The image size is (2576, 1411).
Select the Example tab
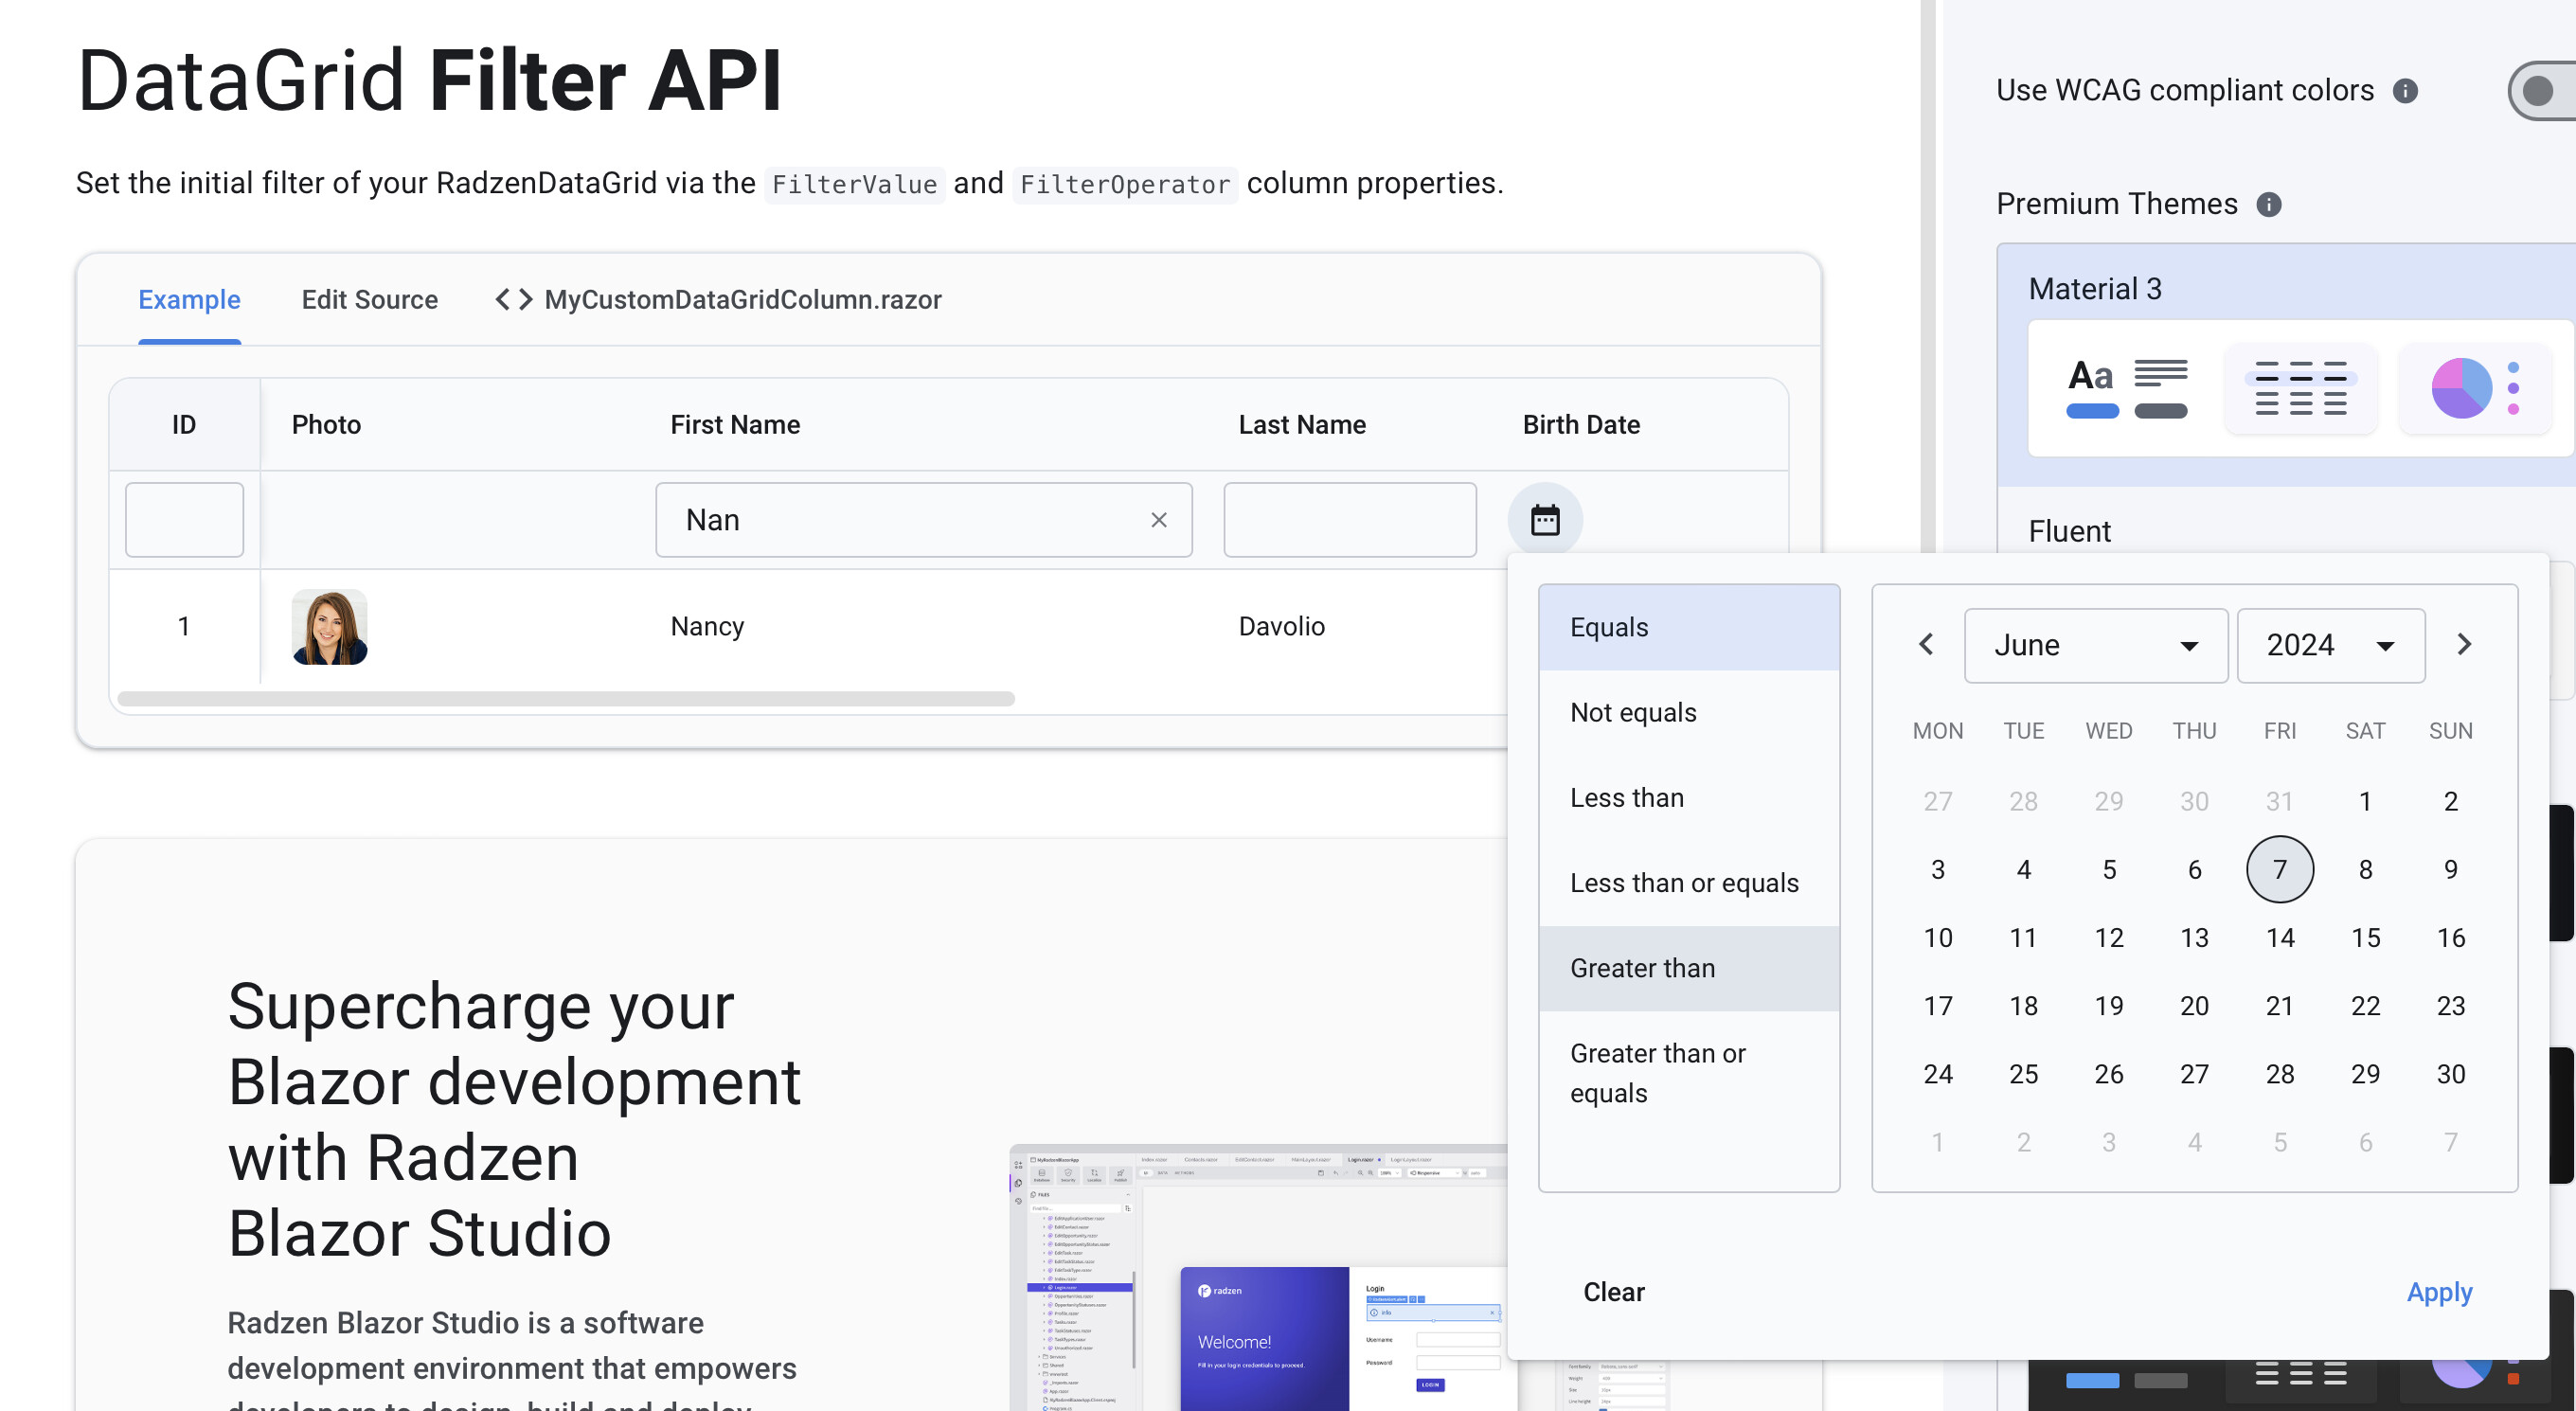pos(189,299)
